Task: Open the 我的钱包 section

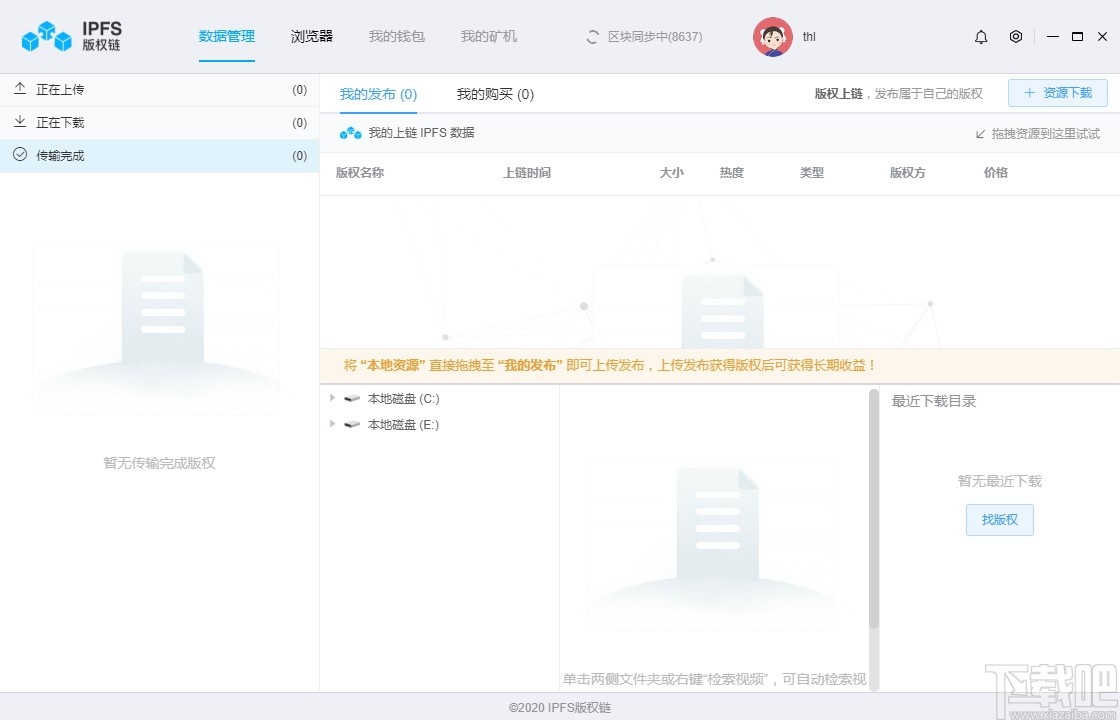Action: [x=398, y=36]
